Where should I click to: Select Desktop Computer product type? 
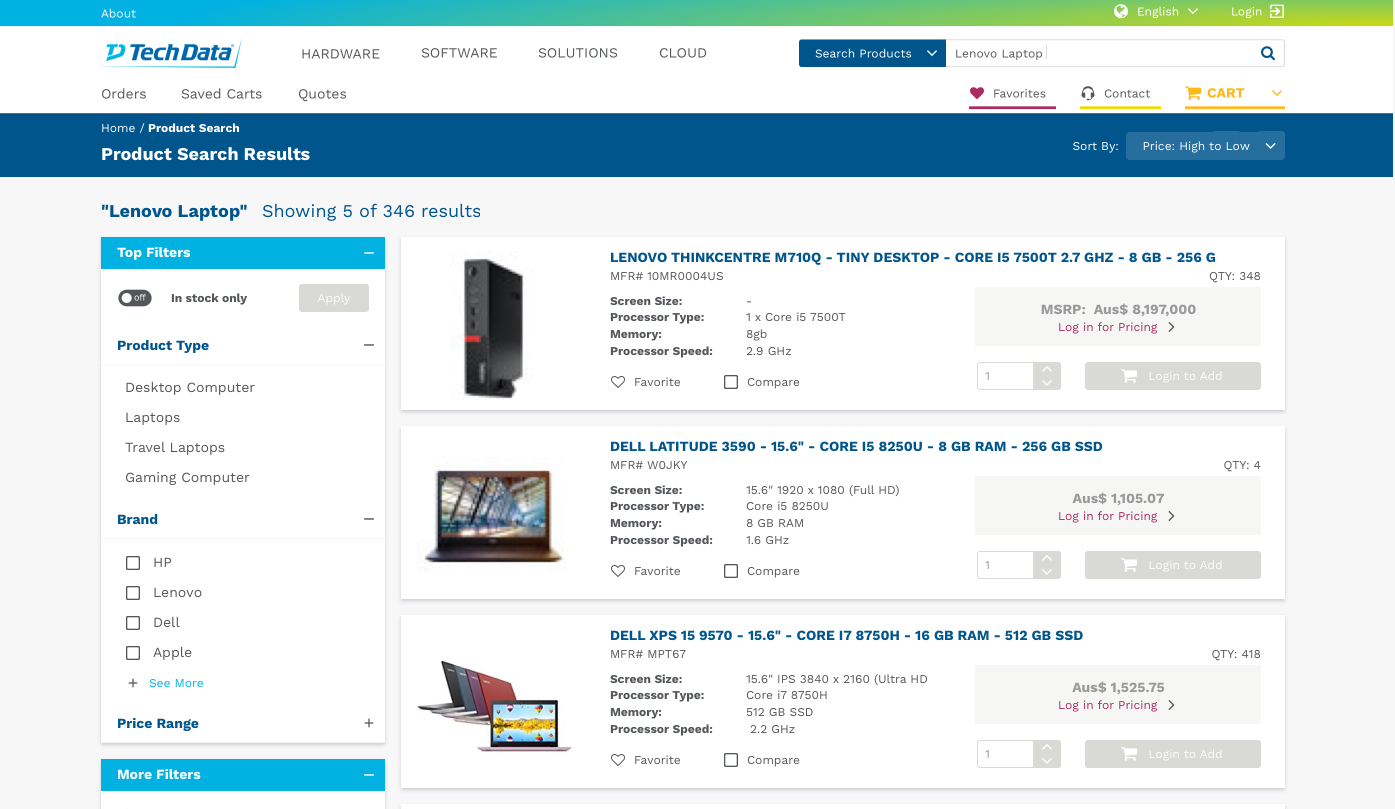click(x=190, y=387)
